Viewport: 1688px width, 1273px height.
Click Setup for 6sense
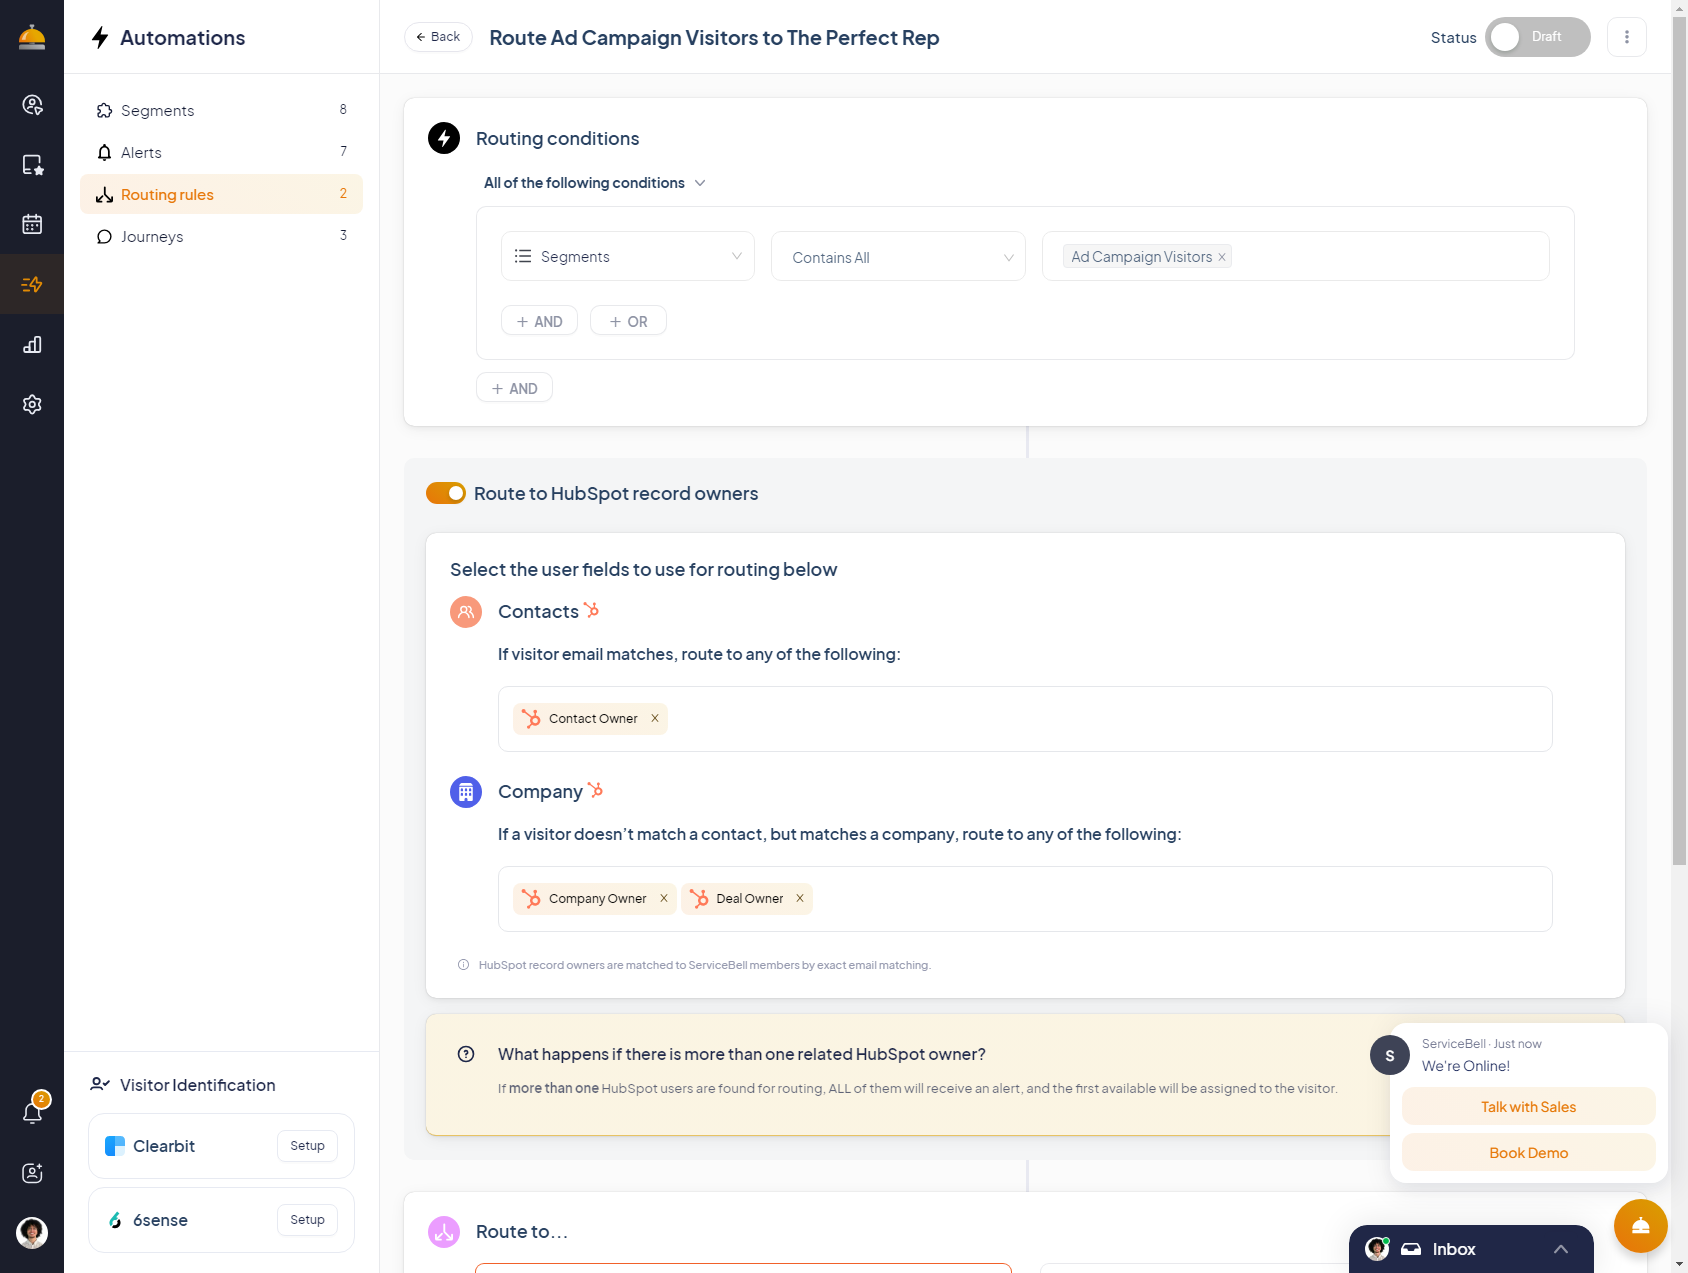point(307,1220)
